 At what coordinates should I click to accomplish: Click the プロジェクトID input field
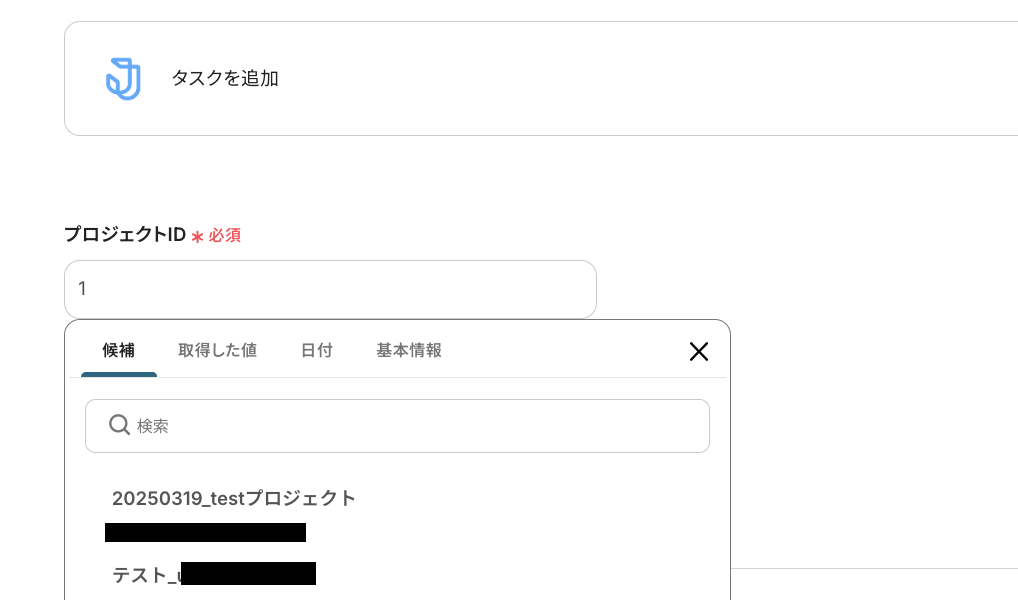pos(330,289)
